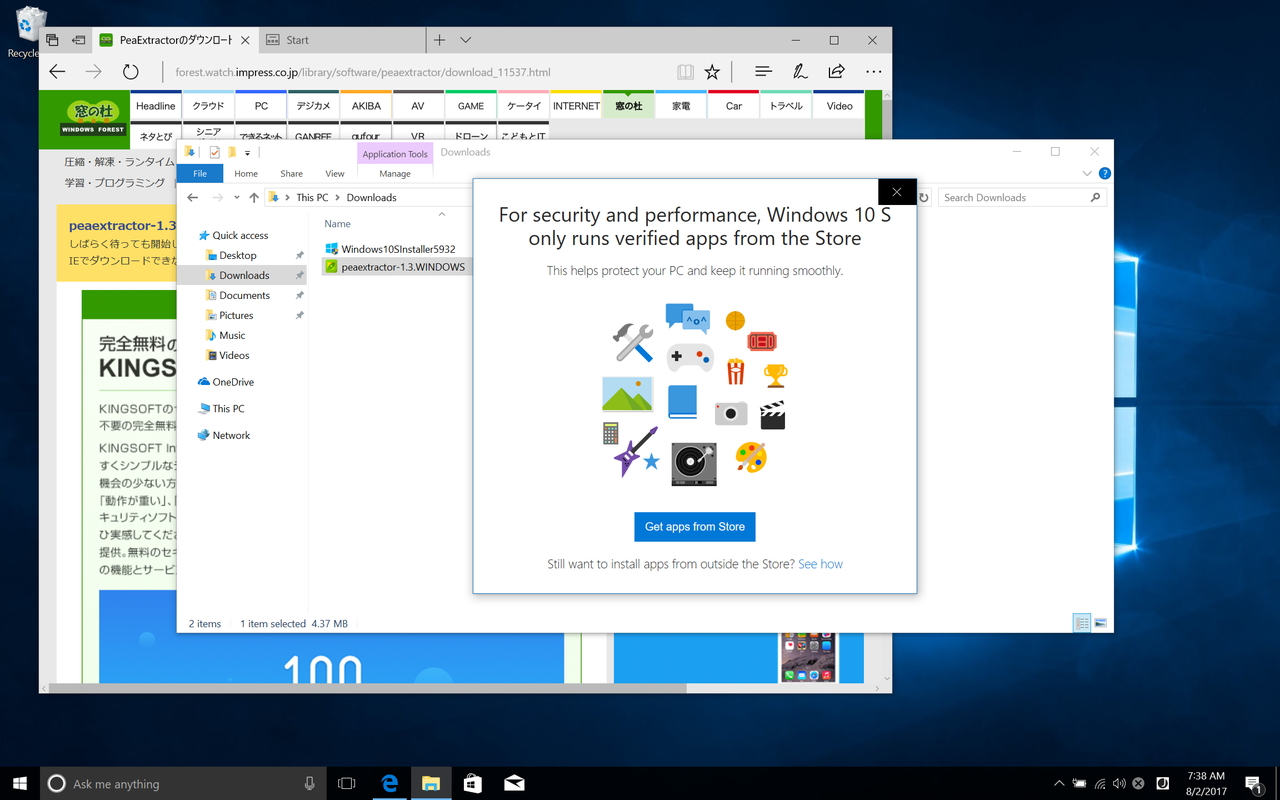Select Network in navigation pane
This screenshot has height=800, width=1280.
point(231,435)
